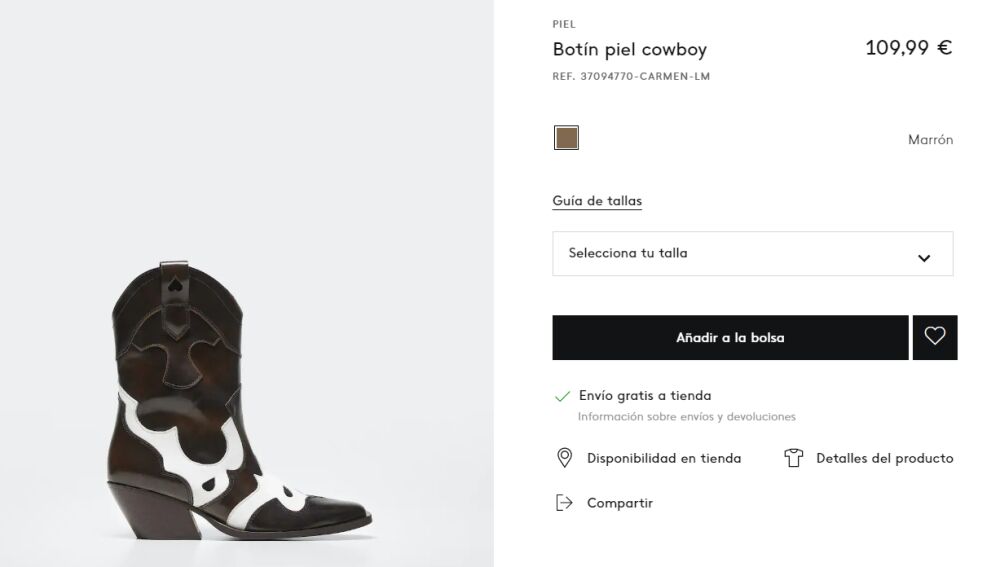Open Información sobre envíos y devoluciones
The image size is (1000, 567).
(x=686, y=417)
